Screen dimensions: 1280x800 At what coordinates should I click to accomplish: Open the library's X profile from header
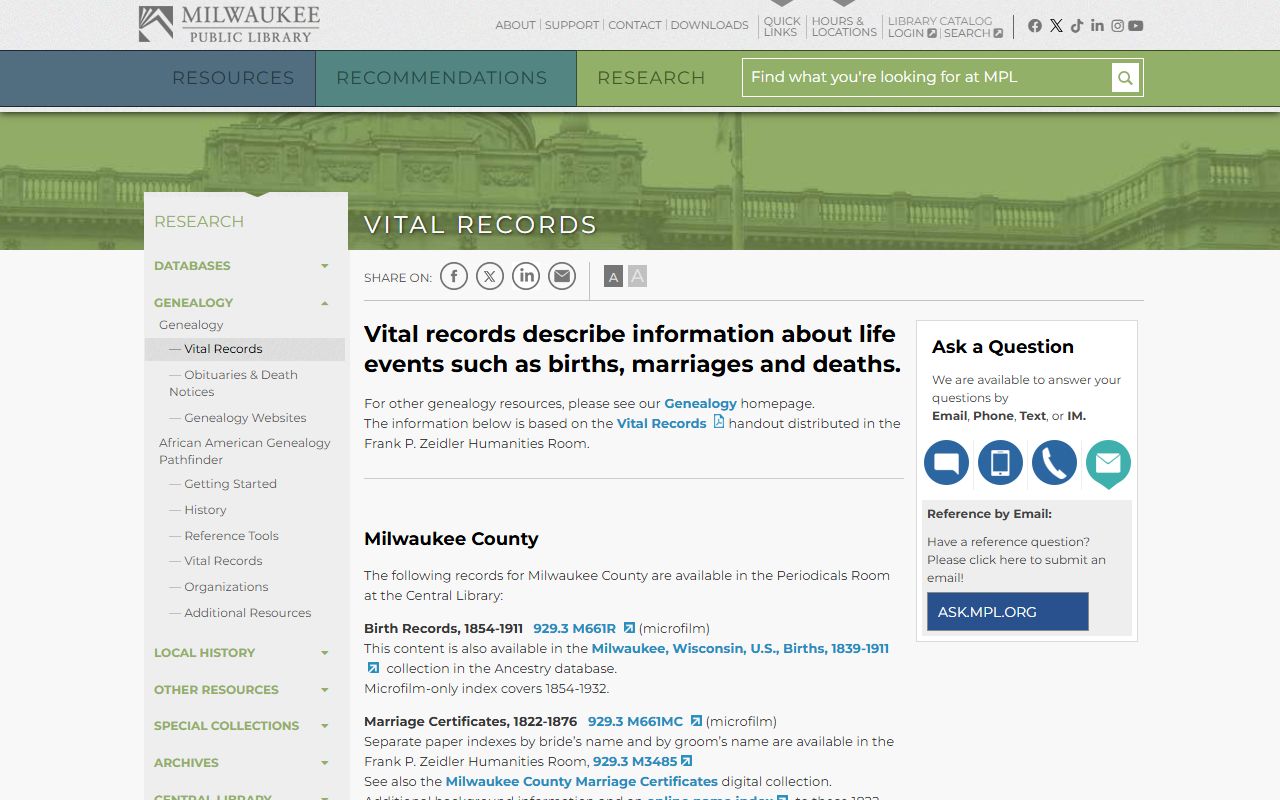pyautogui.click(x=1056, y=26)
